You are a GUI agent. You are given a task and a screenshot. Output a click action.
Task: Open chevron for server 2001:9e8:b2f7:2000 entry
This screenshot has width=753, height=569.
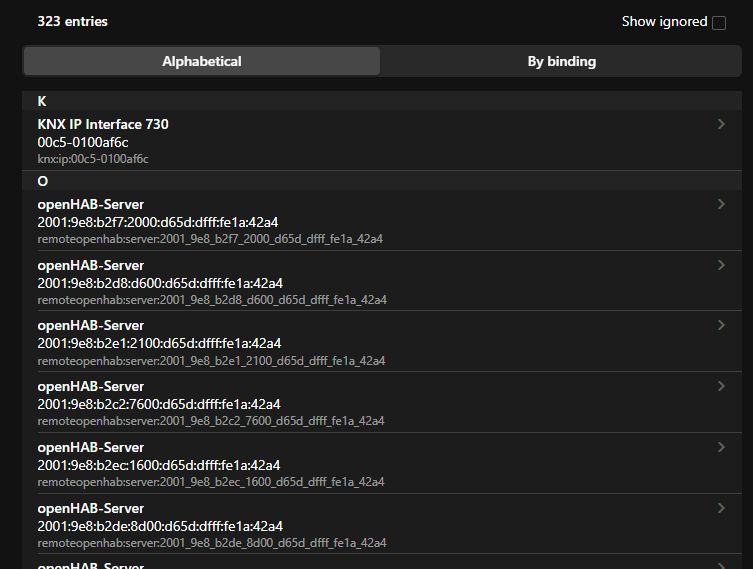coord(721,205)
